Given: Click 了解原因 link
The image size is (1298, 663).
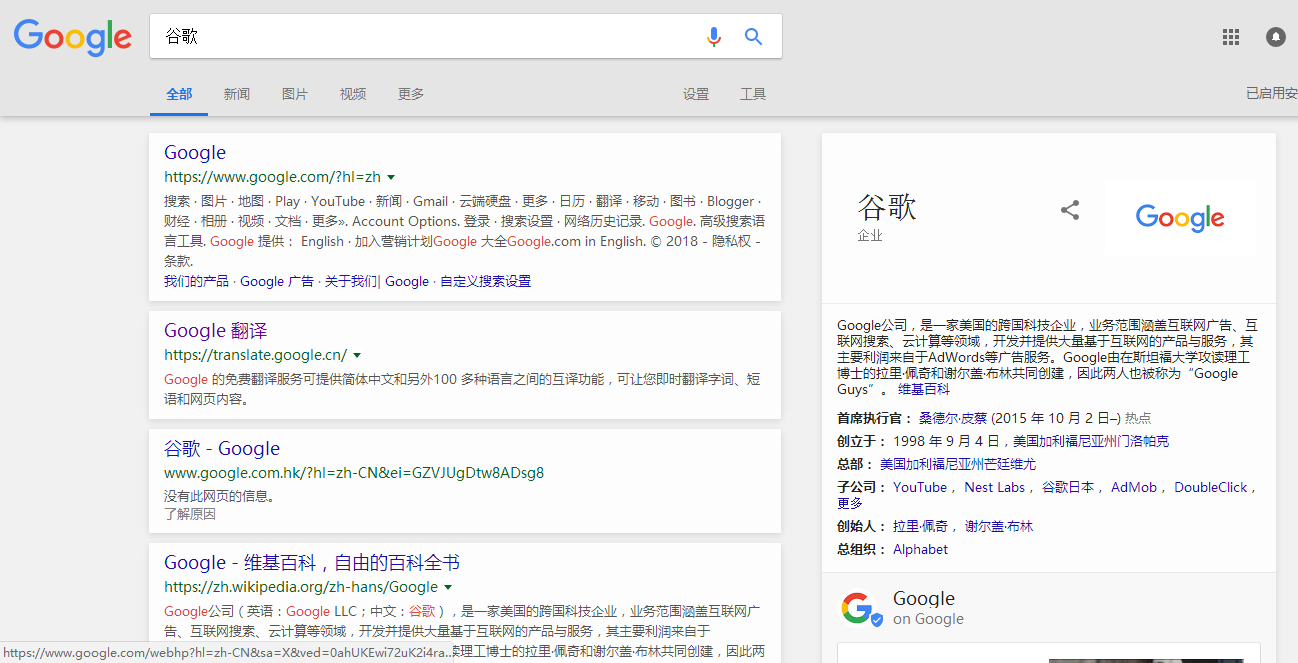Looking at the screenshot, I should (x=190, y=514).
